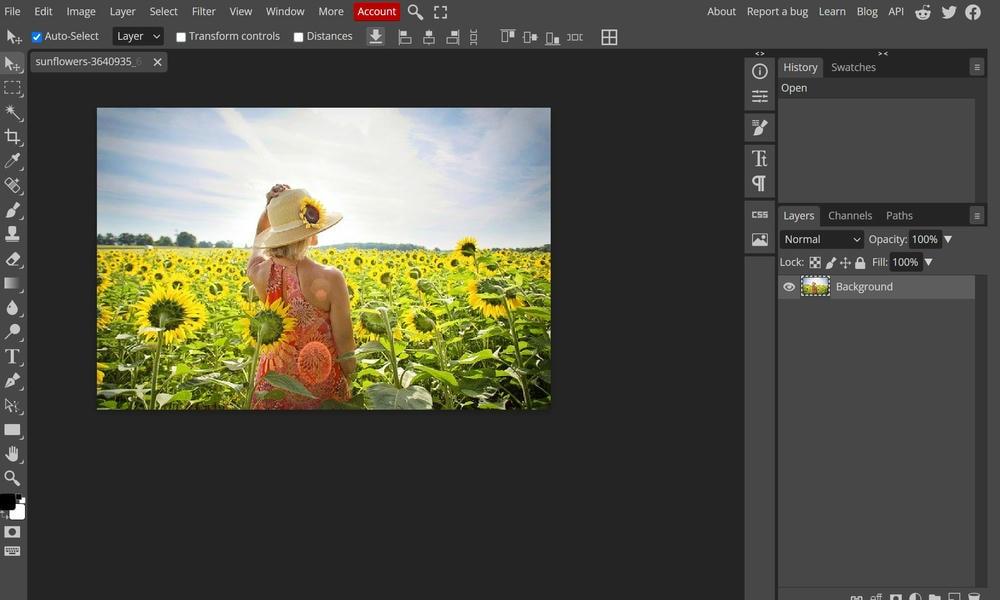The height and width of the screenshot is (600, 1000).
Task: Disable the Auto-Select checkbox
Action: [37, 36]
